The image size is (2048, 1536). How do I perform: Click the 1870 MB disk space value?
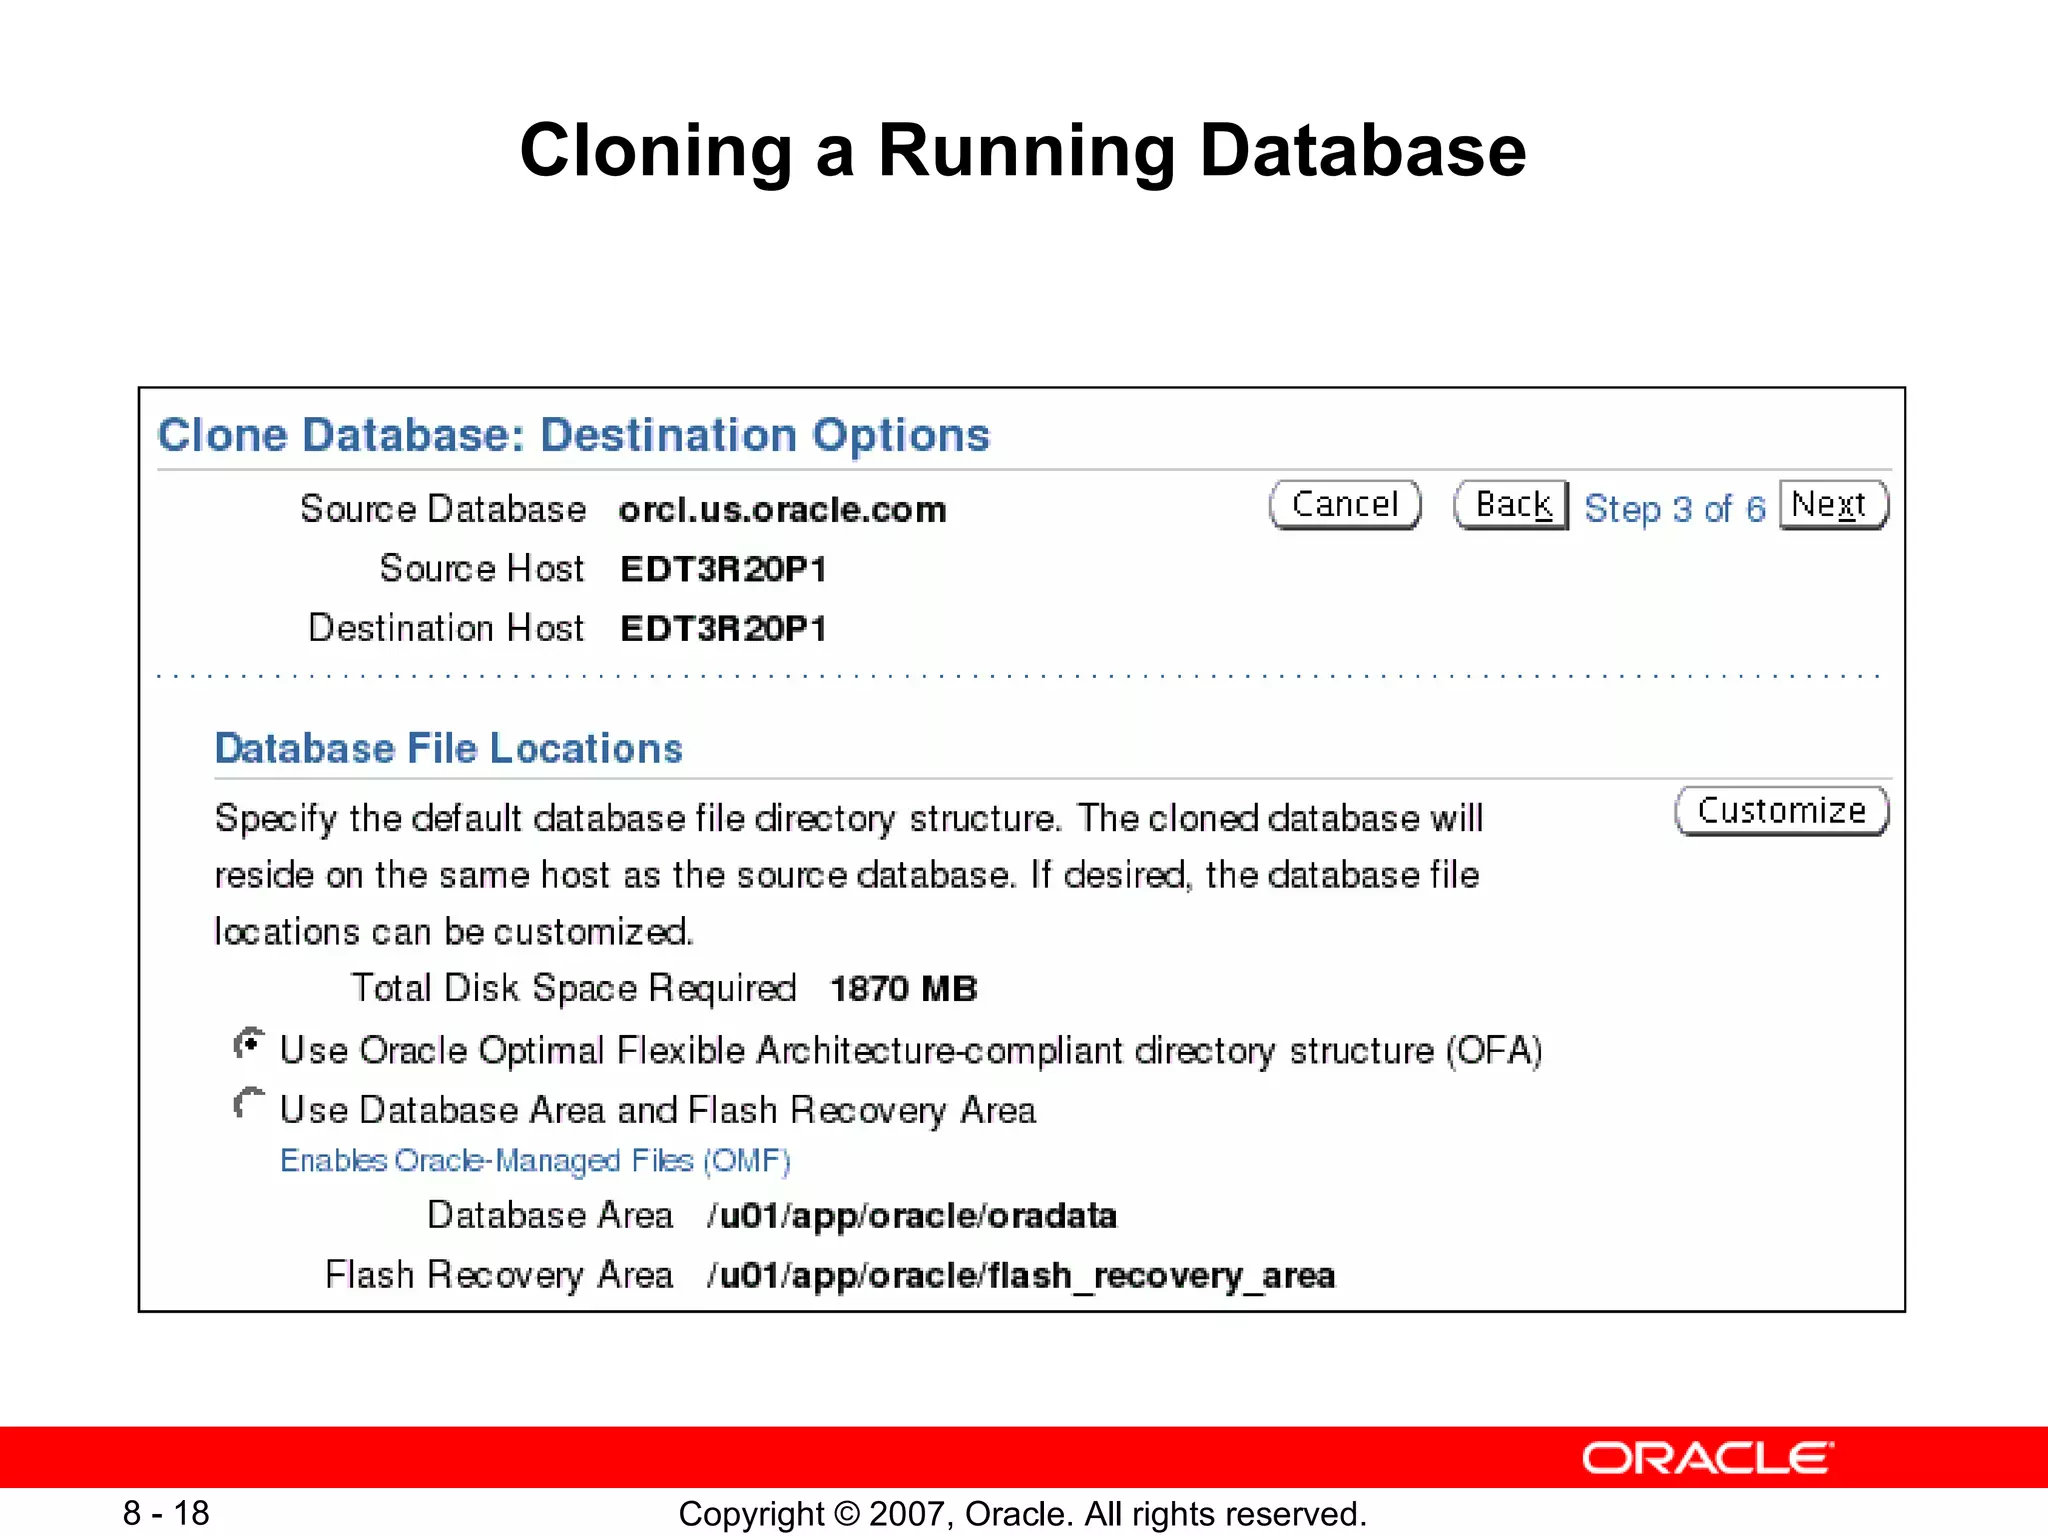pyautogui.click(x=903, y=989)
